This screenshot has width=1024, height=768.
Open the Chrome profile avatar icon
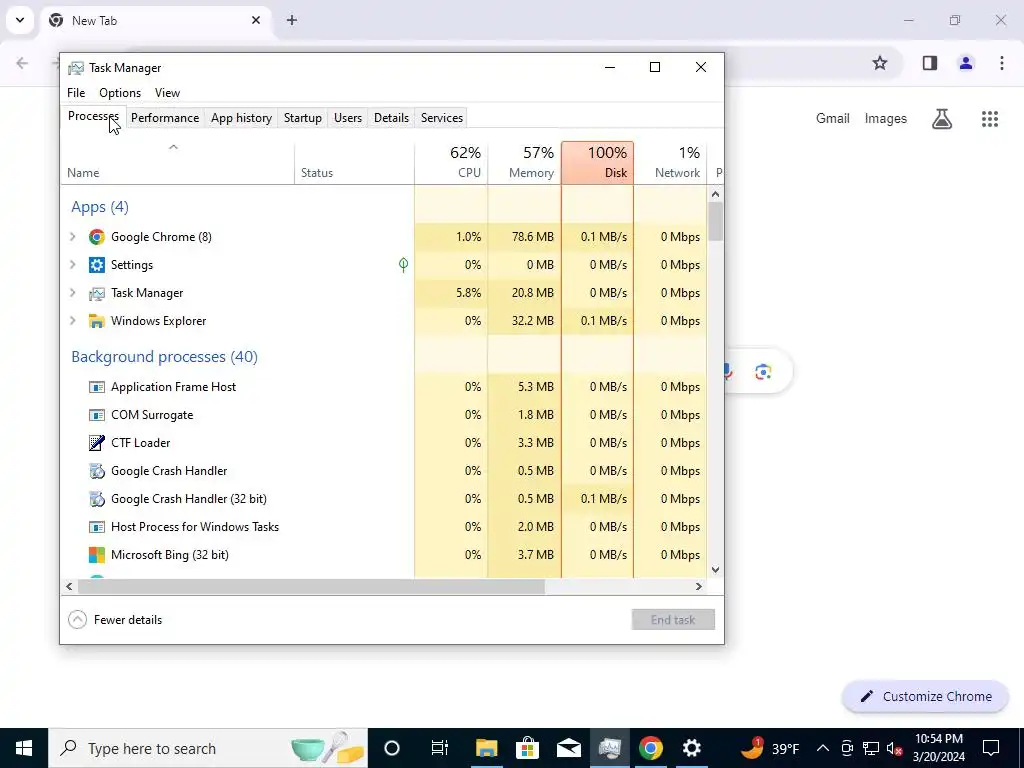(966, 63)
